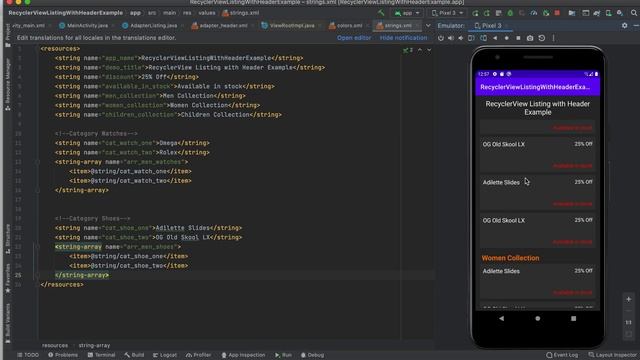The height and width of the screenshot is (360, 640).
Task: Toggle the Build Variants side panel
Action: [x=8, y=322]
